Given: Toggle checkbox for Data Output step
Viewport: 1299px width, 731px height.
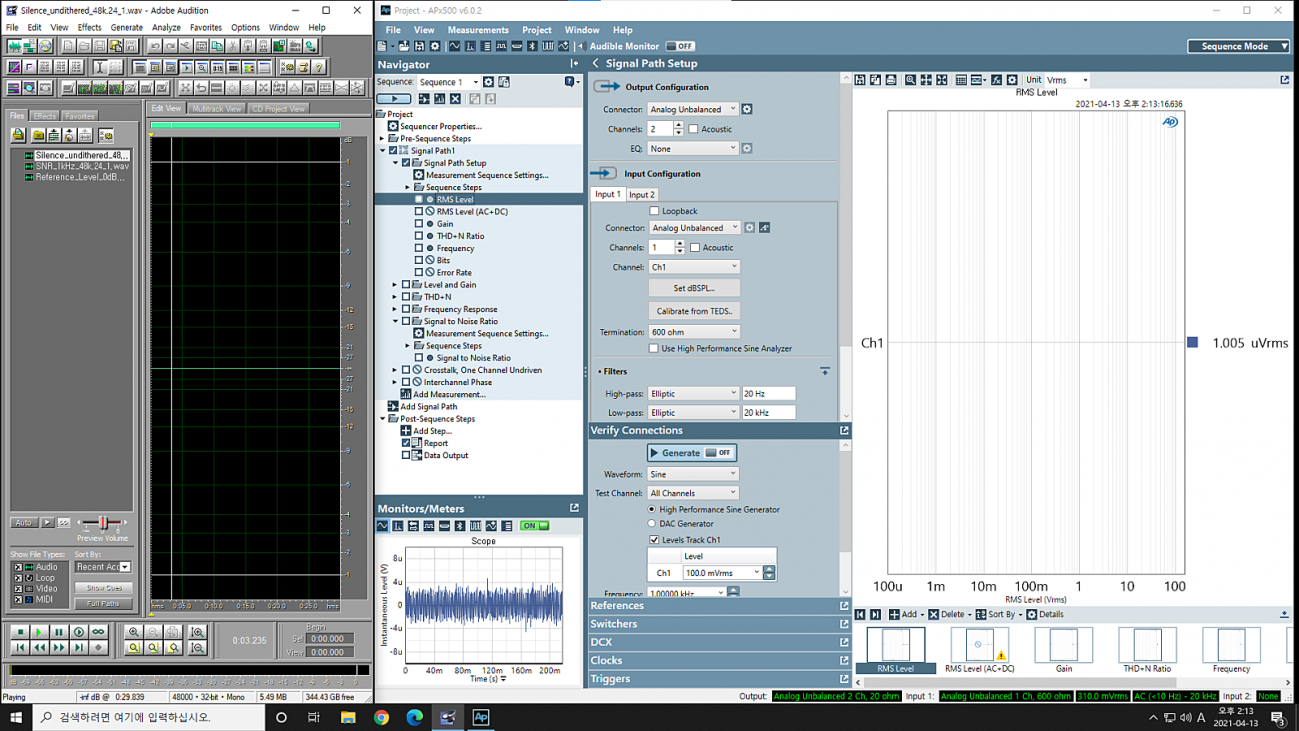Looking at the screenshot, I should (x=406, y=455).
